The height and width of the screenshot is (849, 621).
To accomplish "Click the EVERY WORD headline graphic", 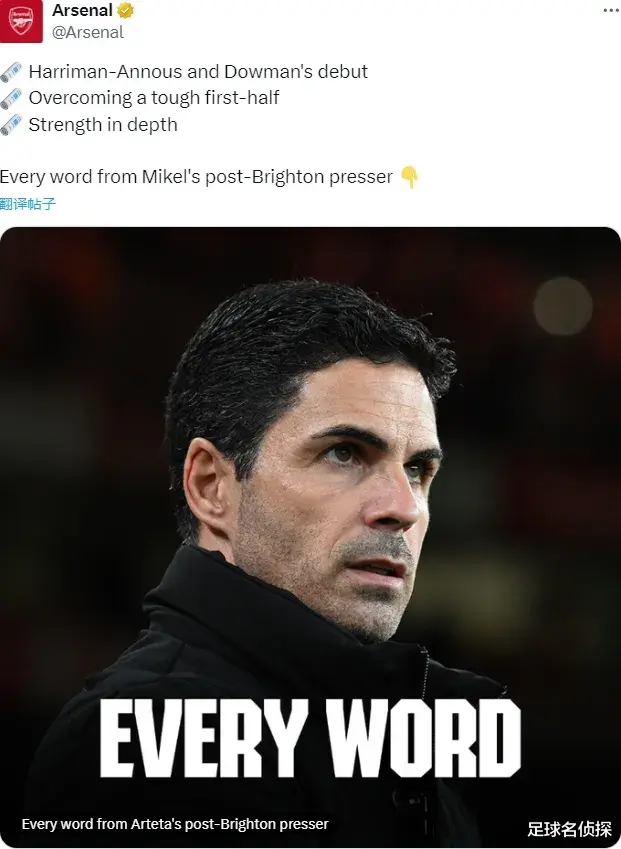I will coord(310,738).
